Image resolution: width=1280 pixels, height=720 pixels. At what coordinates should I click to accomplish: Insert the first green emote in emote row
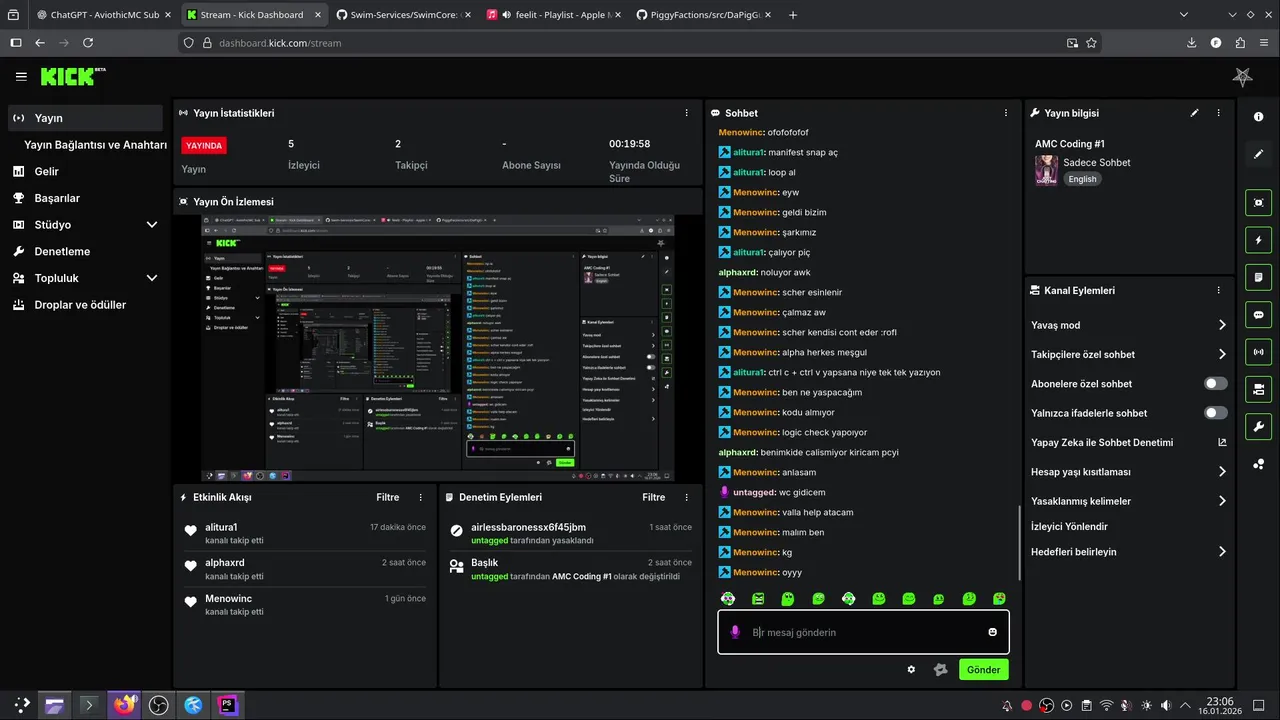[728, 598]
